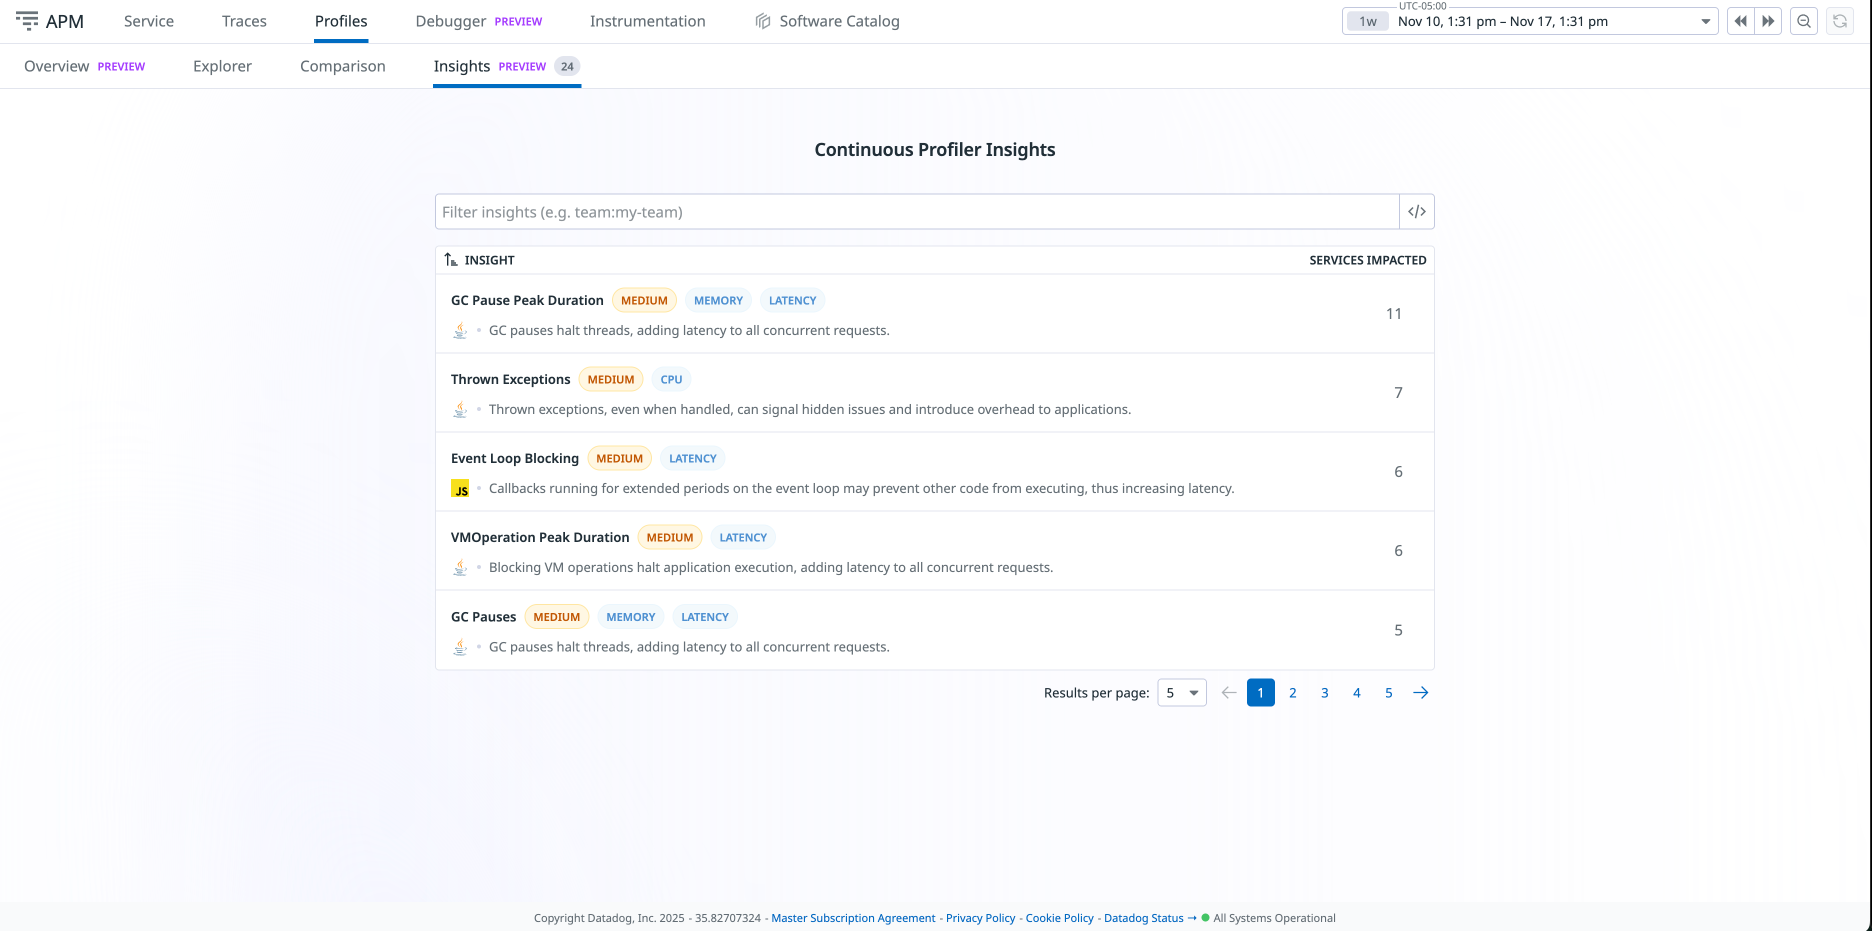Click the 1w time preset badge
This screenshot has height=931, width=1872.
tap(1367, 21)
